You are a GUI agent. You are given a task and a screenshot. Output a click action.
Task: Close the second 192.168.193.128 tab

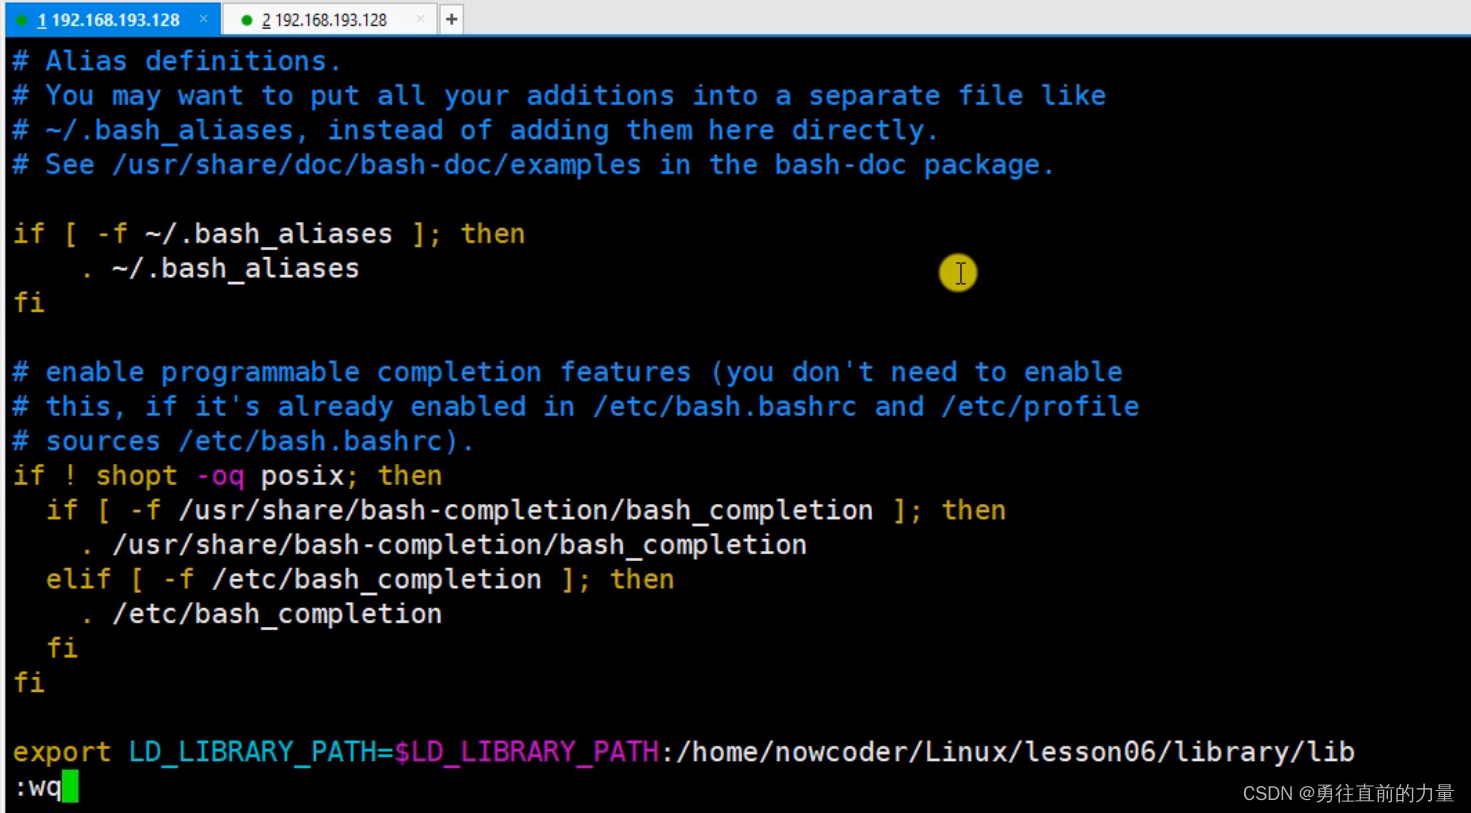pyautogui.click(x=420, y=19)
